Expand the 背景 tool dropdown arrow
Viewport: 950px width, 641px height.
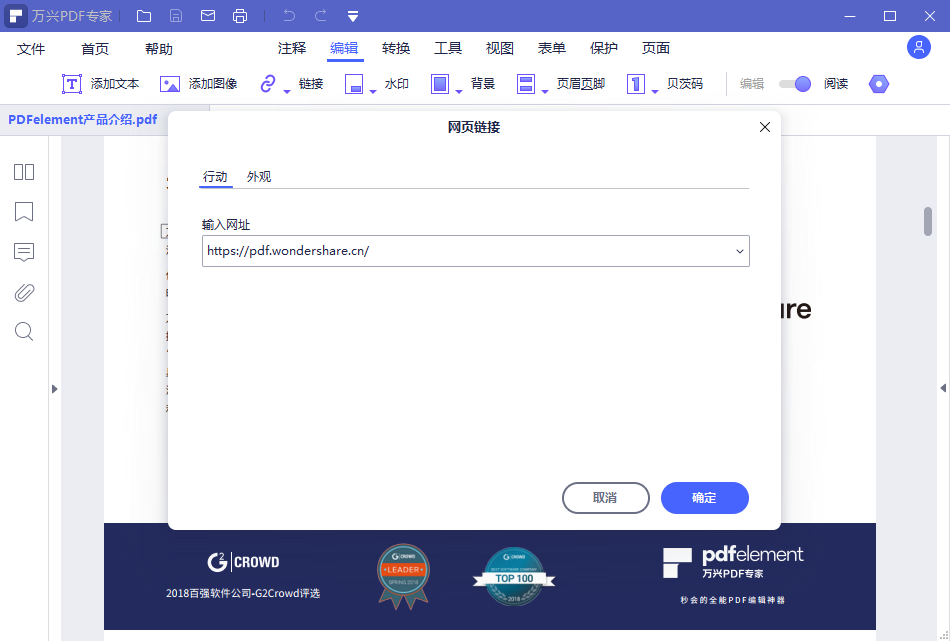point(457,90)
